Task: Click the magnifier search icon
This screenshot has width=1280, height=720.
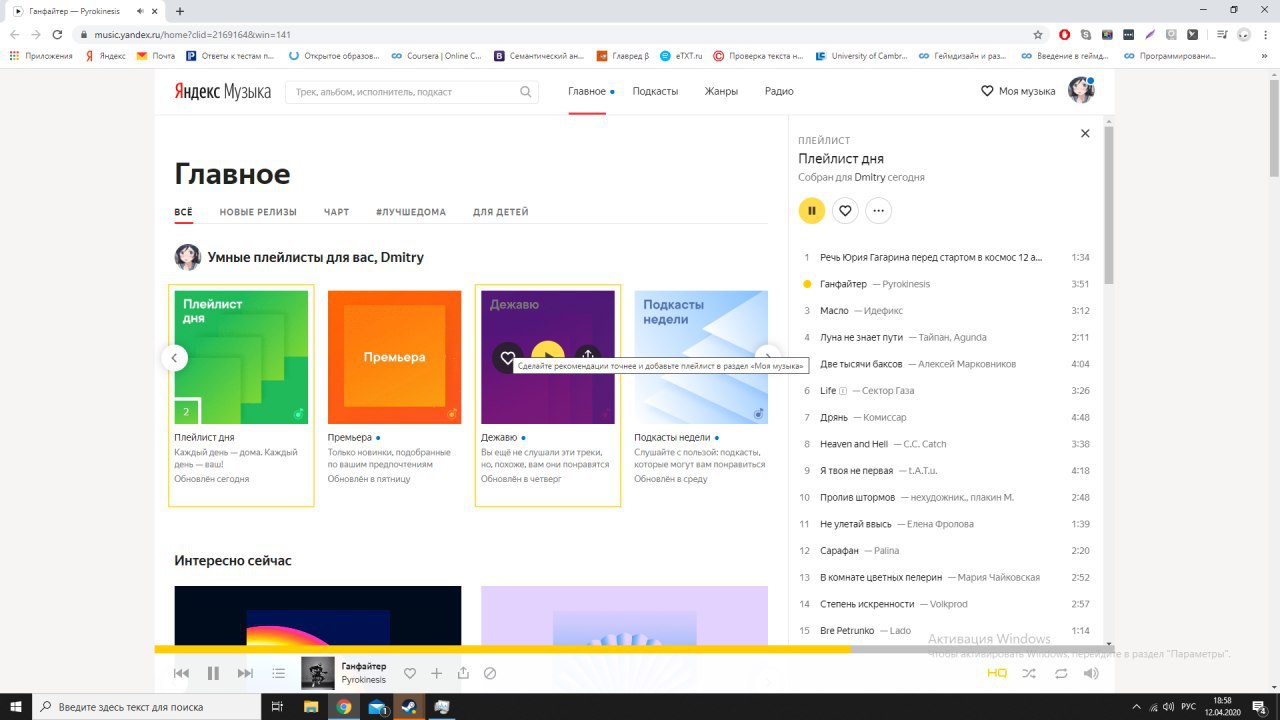Action: [526, 92]
